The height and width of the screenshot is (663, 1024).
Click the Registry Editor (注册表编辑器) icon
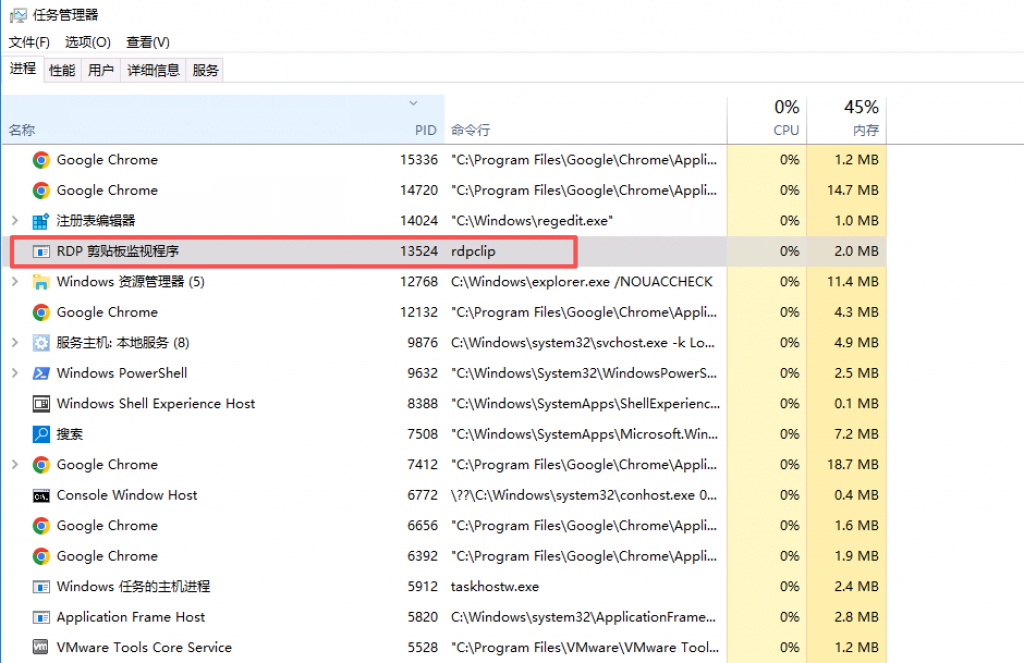coord(41,221)
